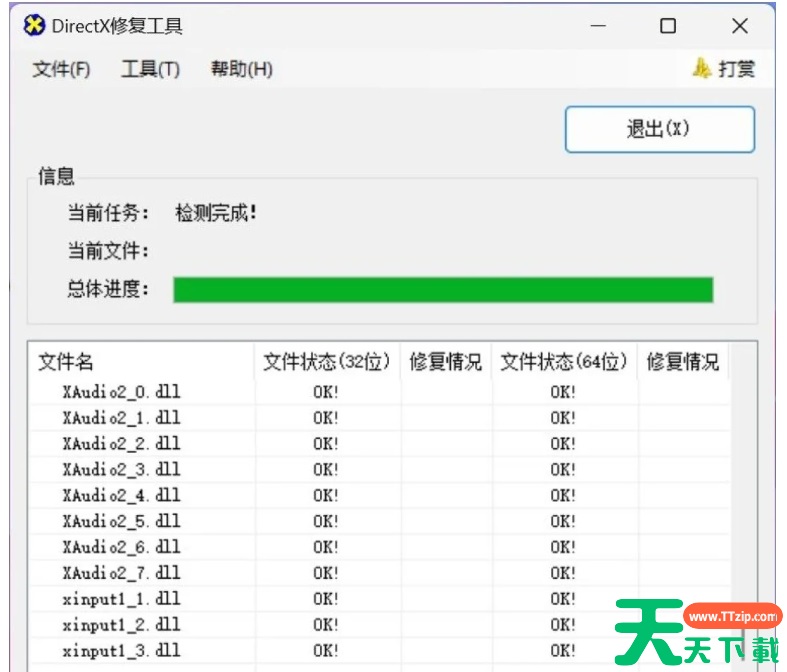Viewport: 787px width, 672px height.
Task: Select the xinput1_2.dll row
Action: [x=121, y=625]
